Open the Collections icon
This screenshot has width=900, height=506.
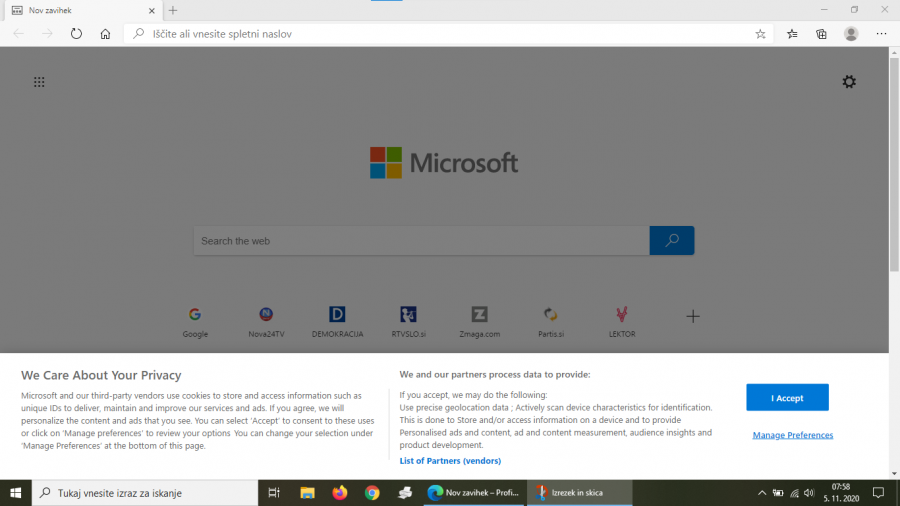[821, 33]
